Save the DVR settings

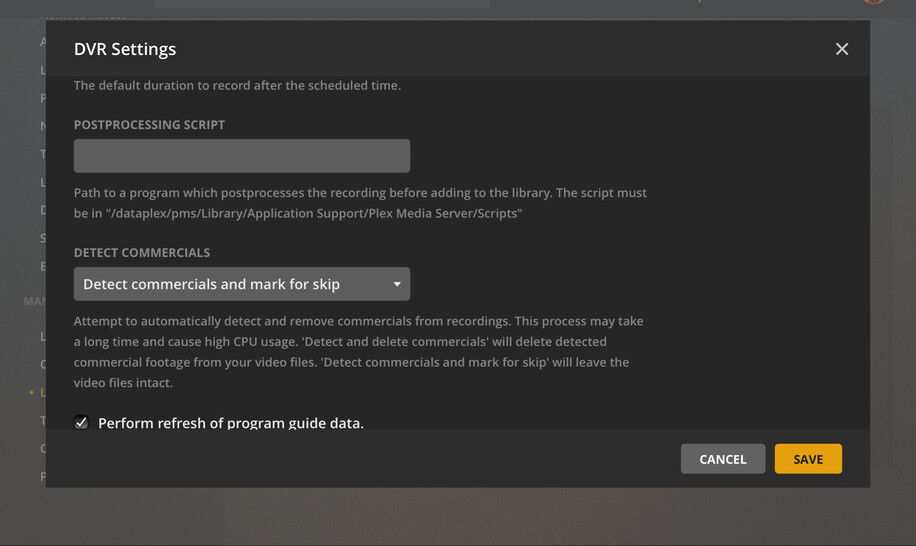[808, 459]
